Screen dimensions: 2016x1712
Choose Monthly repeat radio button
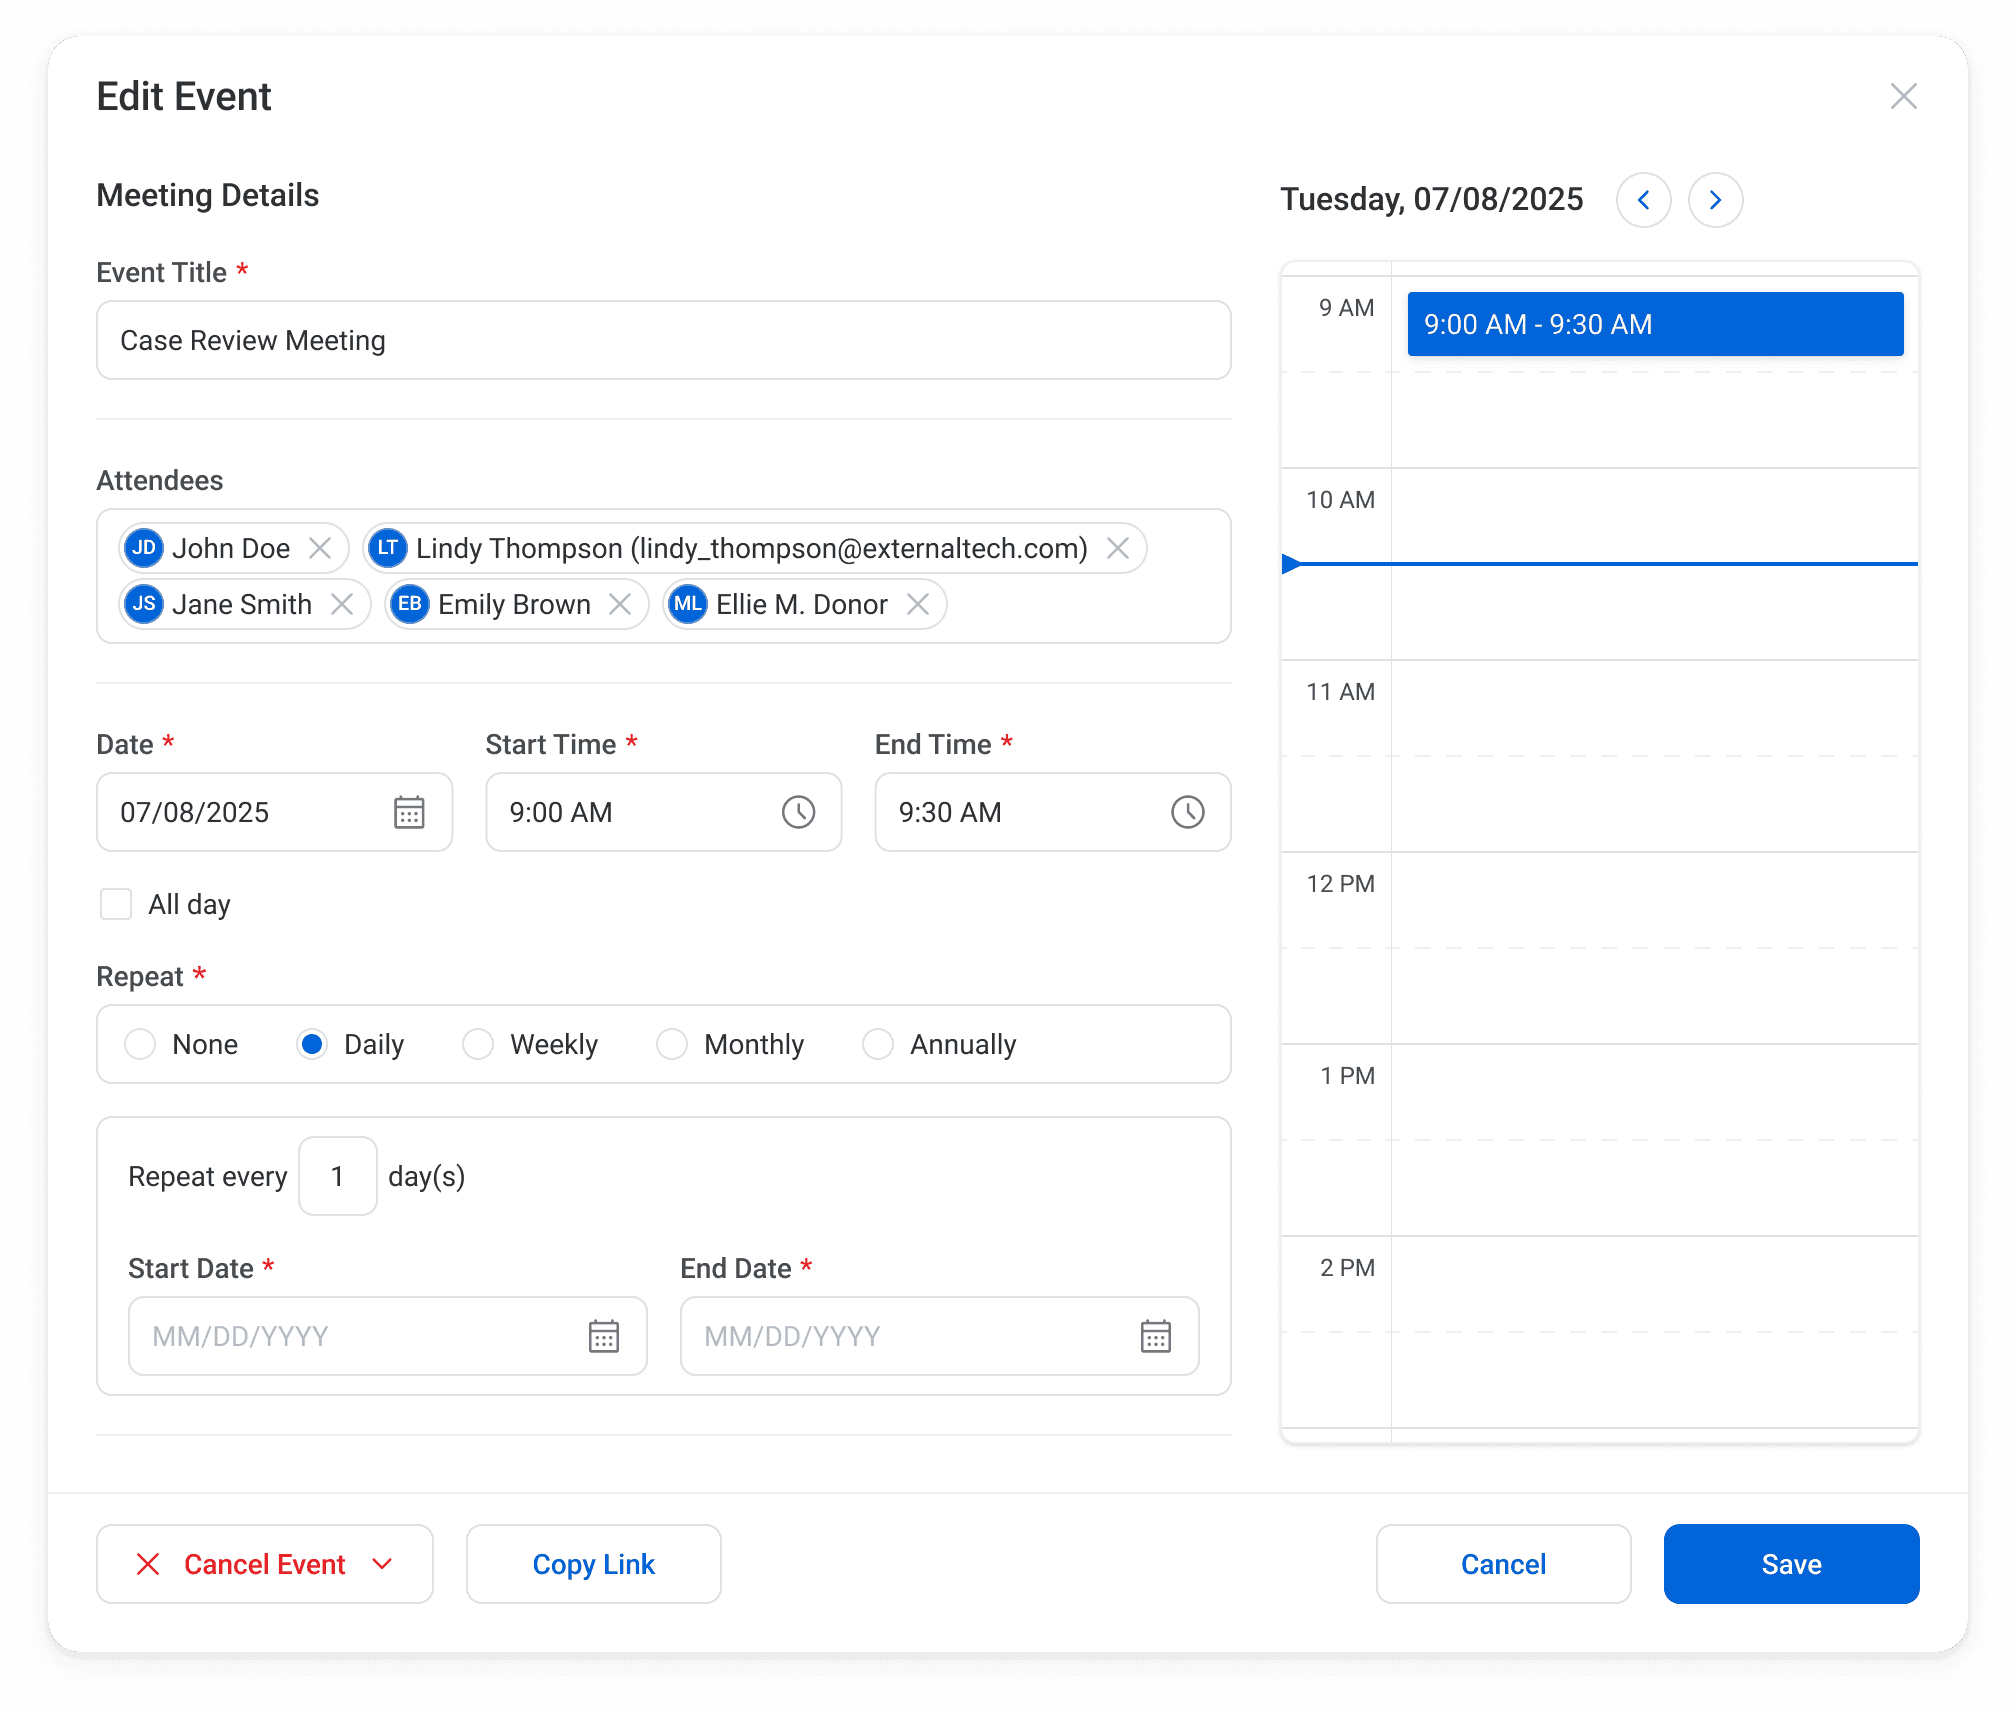672,1044
